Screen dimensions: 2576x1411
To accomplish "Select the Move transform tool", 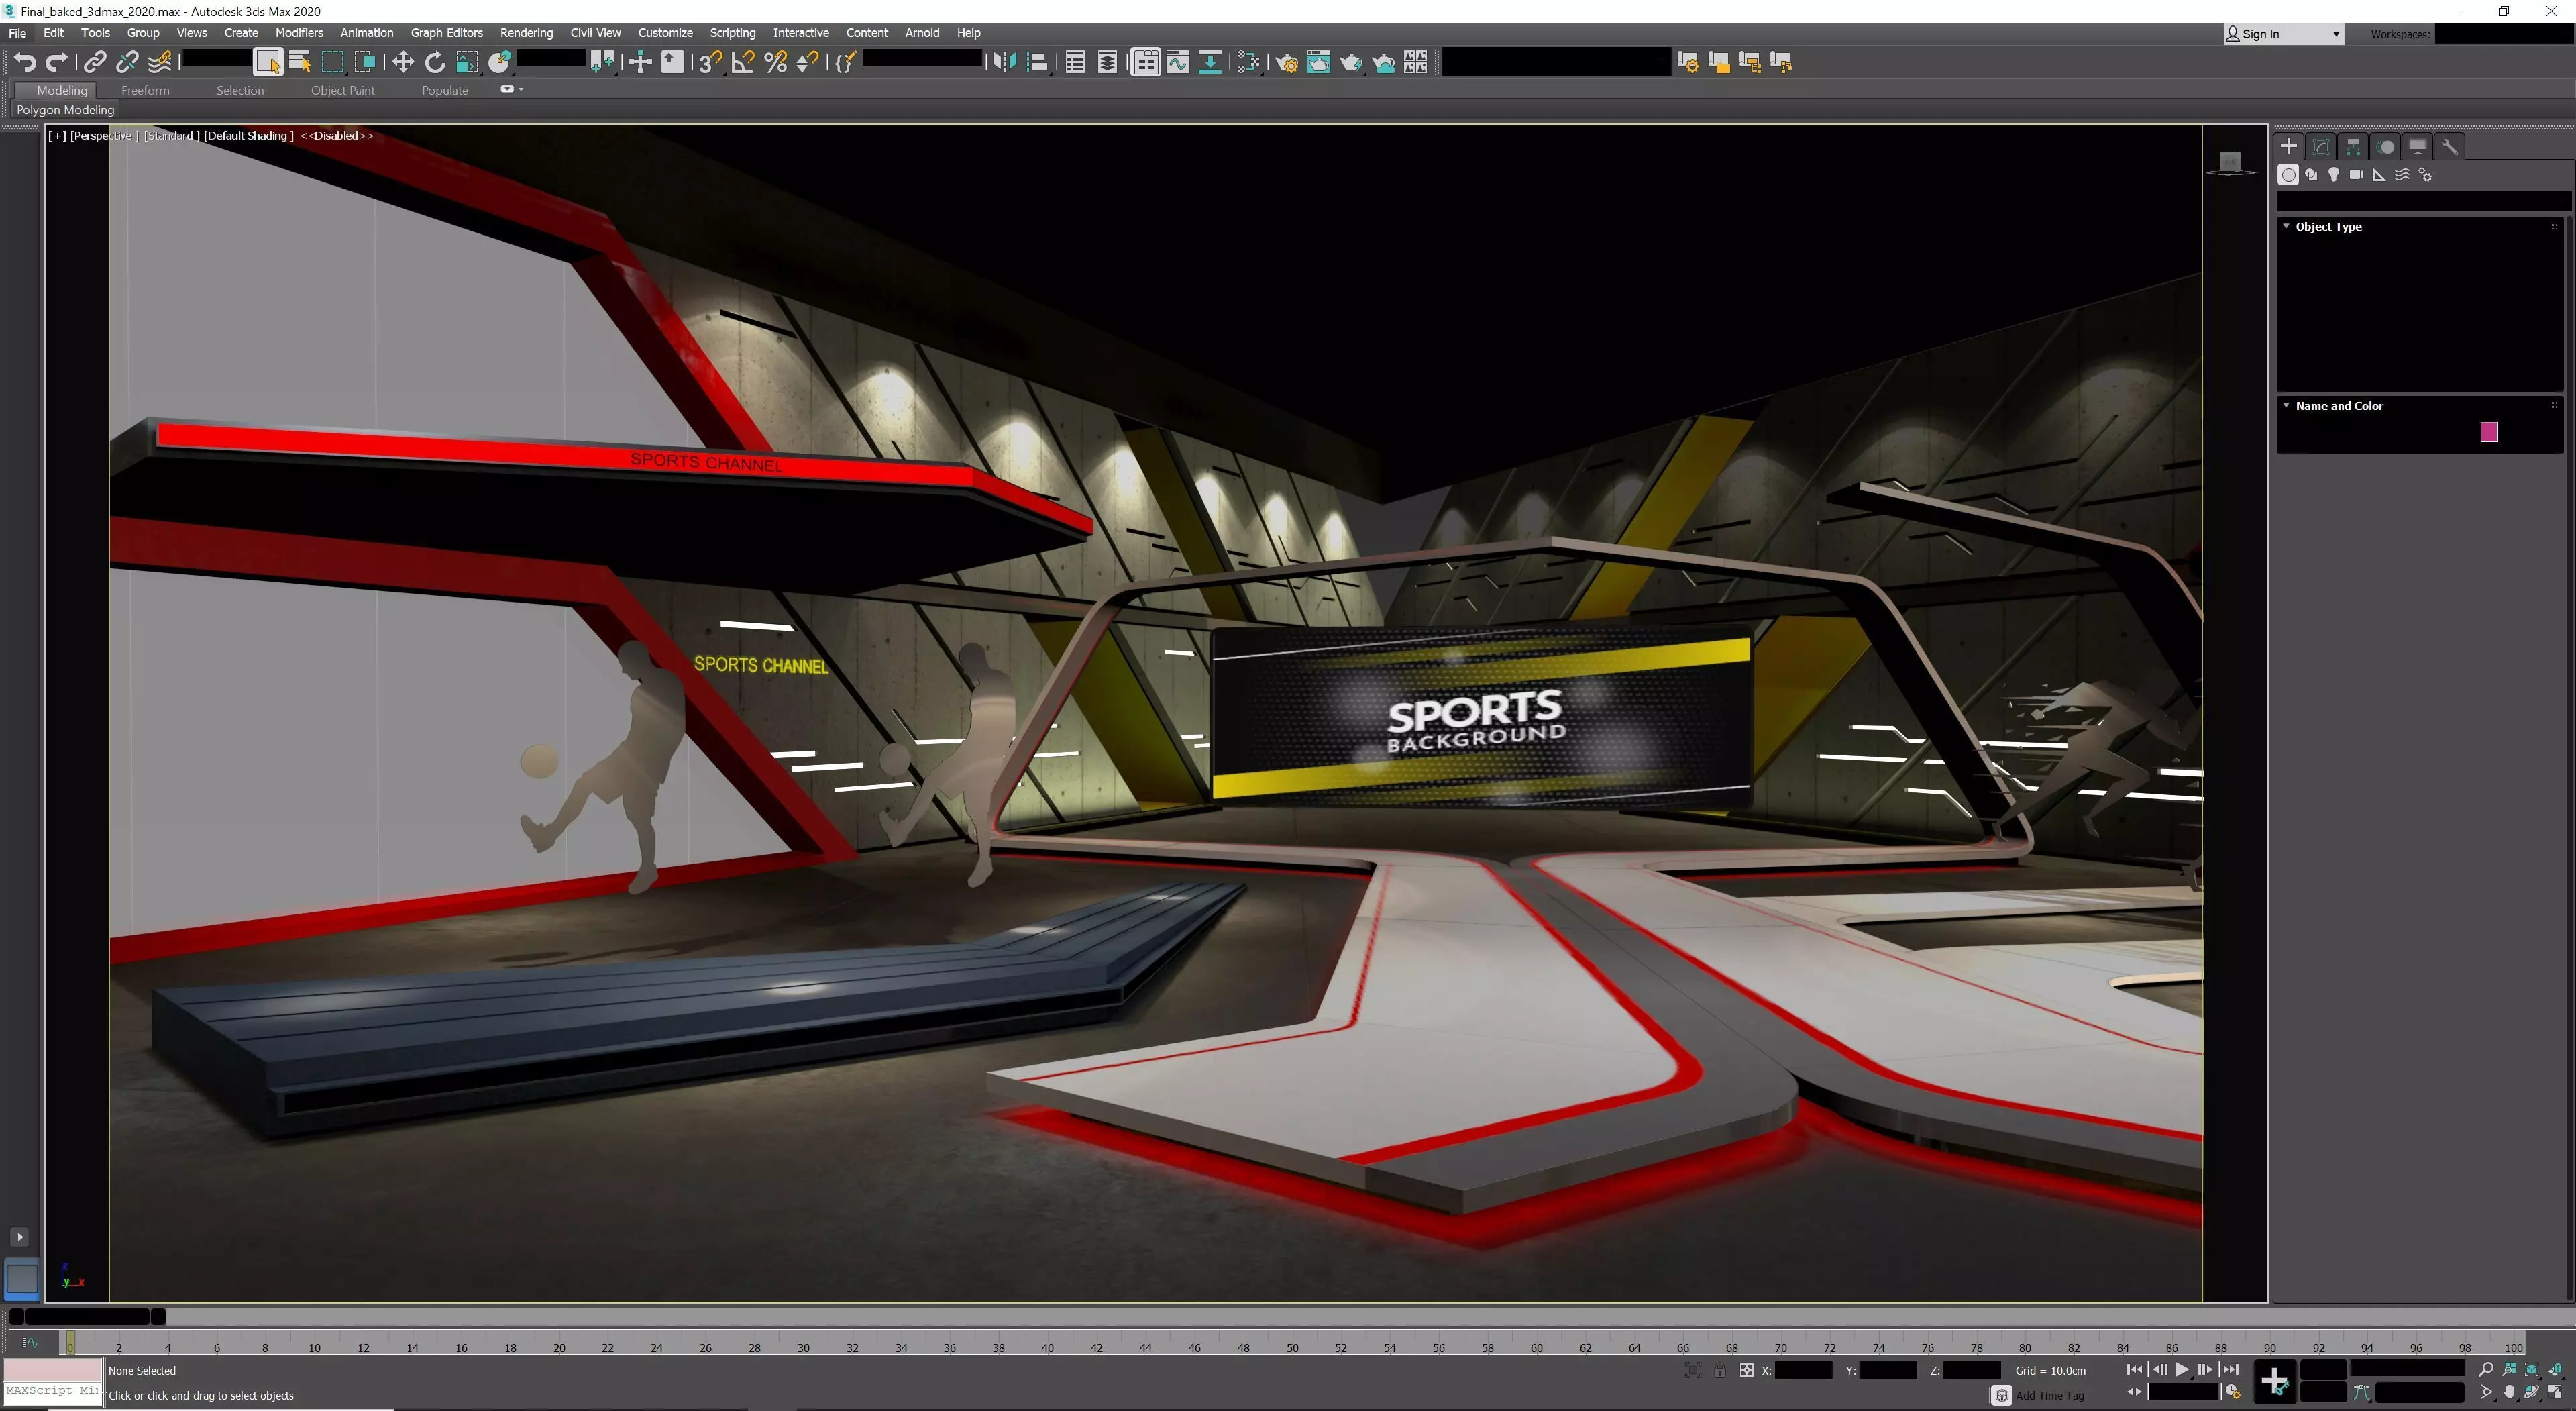I will tap(402, 62).
